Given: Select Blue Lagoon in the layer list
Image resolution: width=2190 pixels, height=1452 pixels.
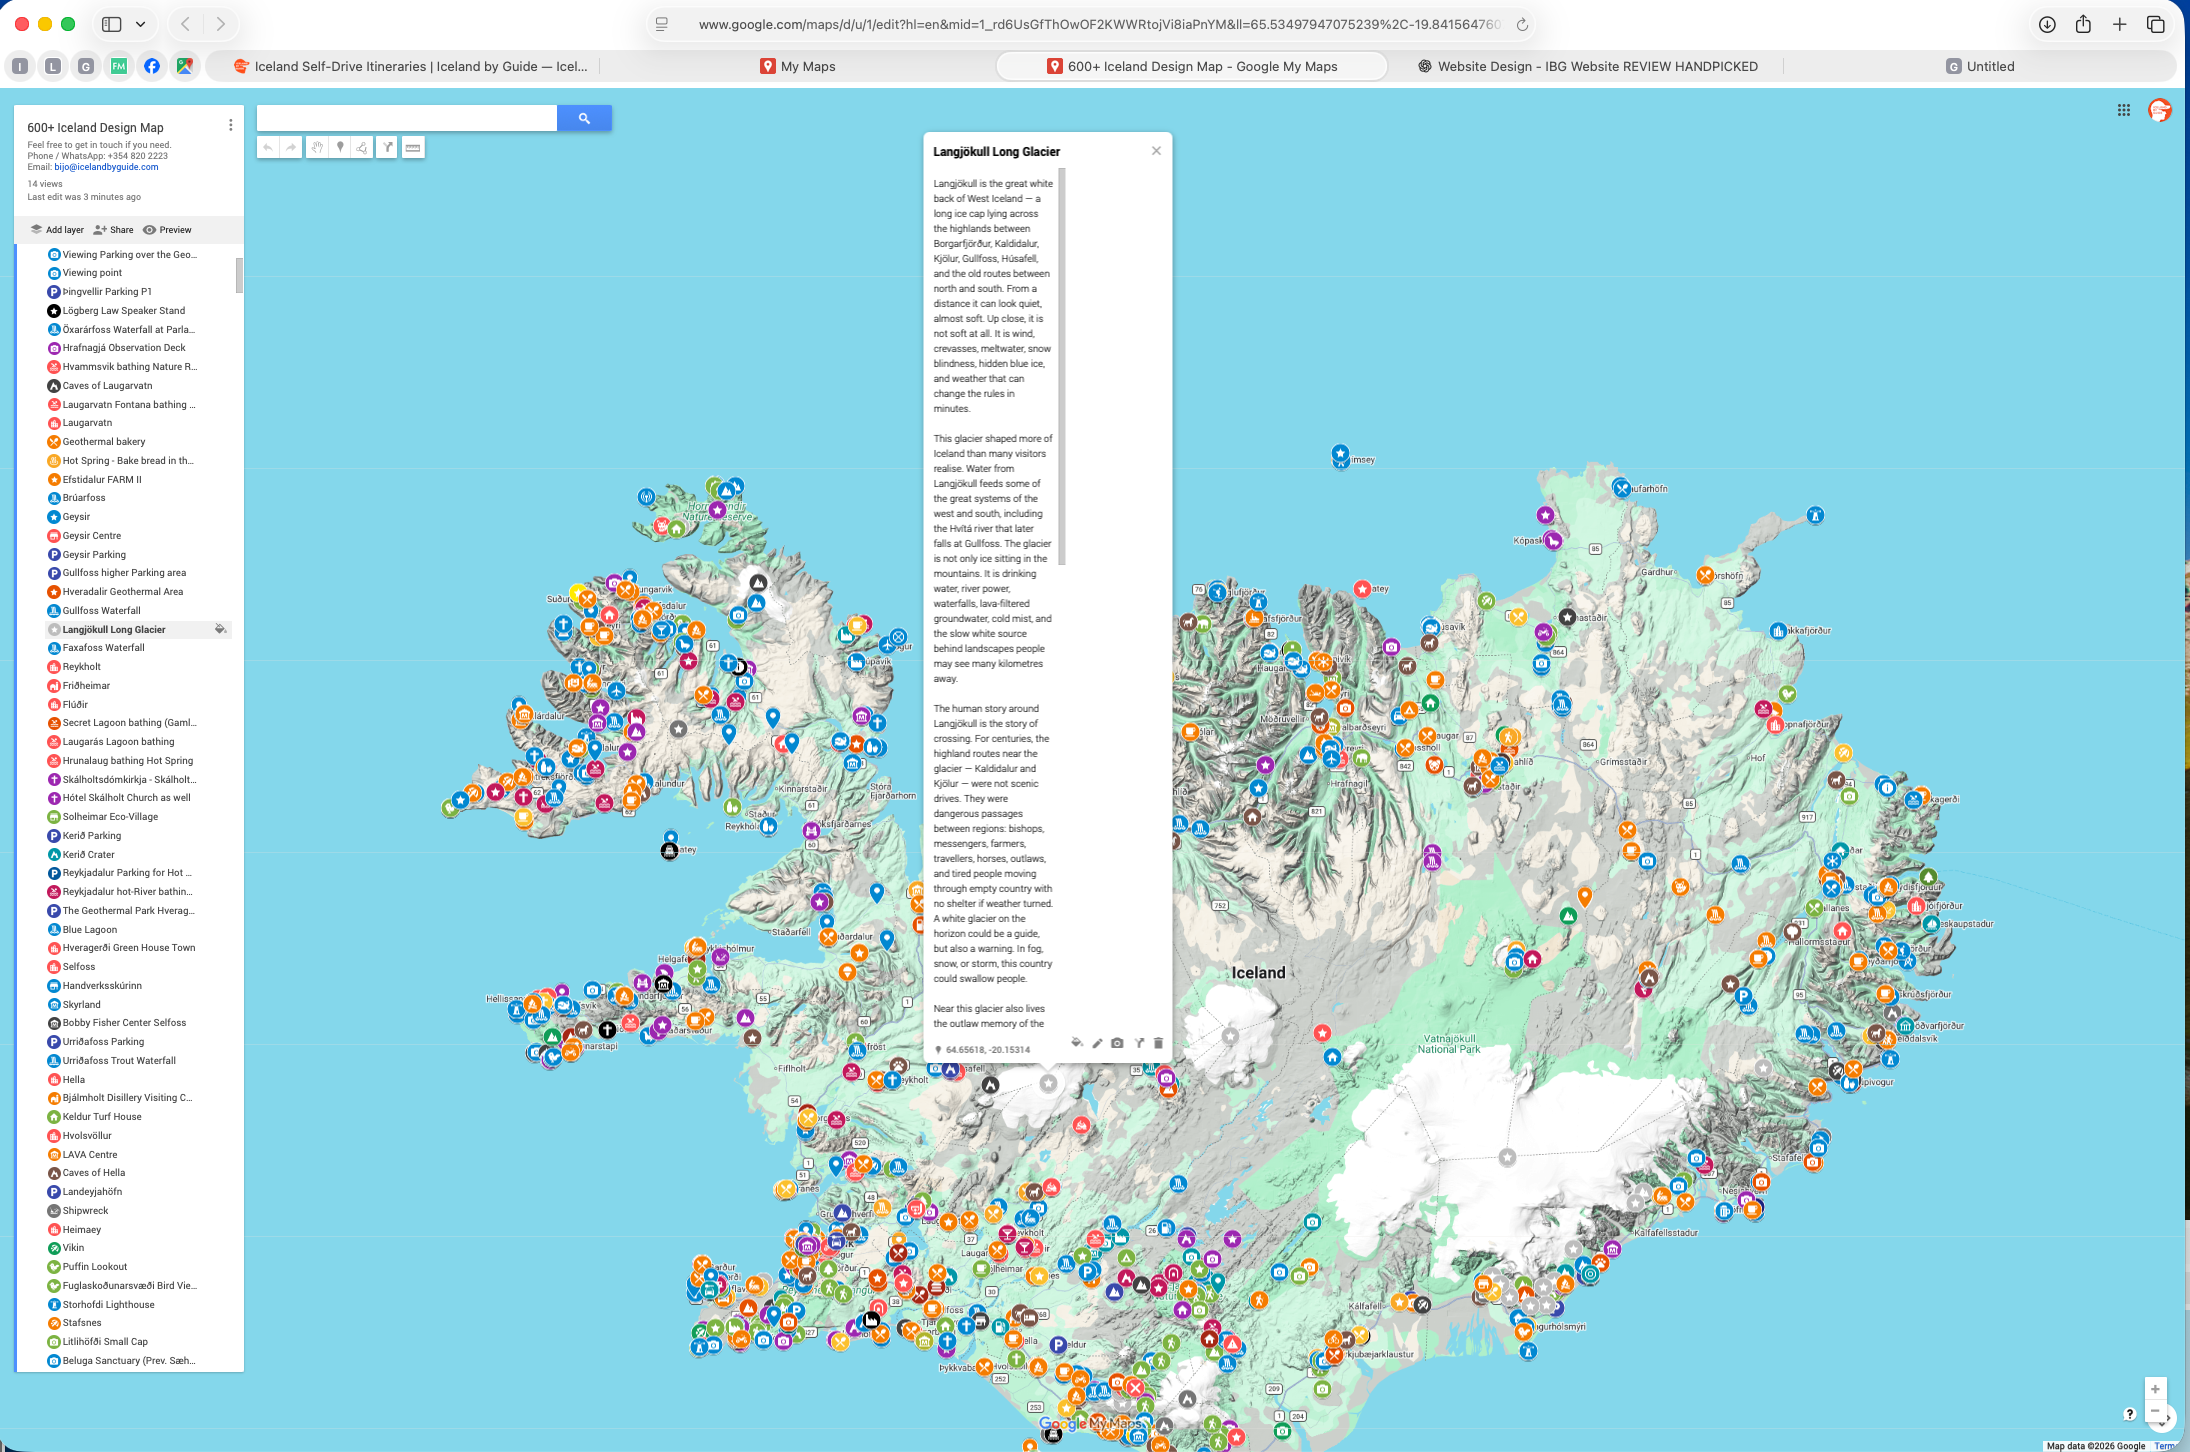Looking at the screenshot, I should click(90, 930).
